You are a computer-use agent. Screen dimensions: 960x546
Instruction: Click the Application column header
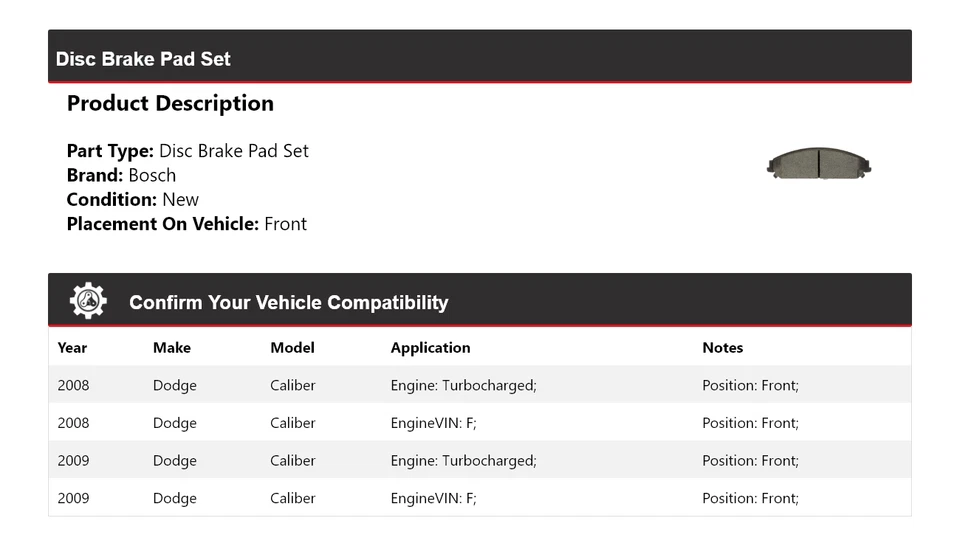click(x=430, y=348)
